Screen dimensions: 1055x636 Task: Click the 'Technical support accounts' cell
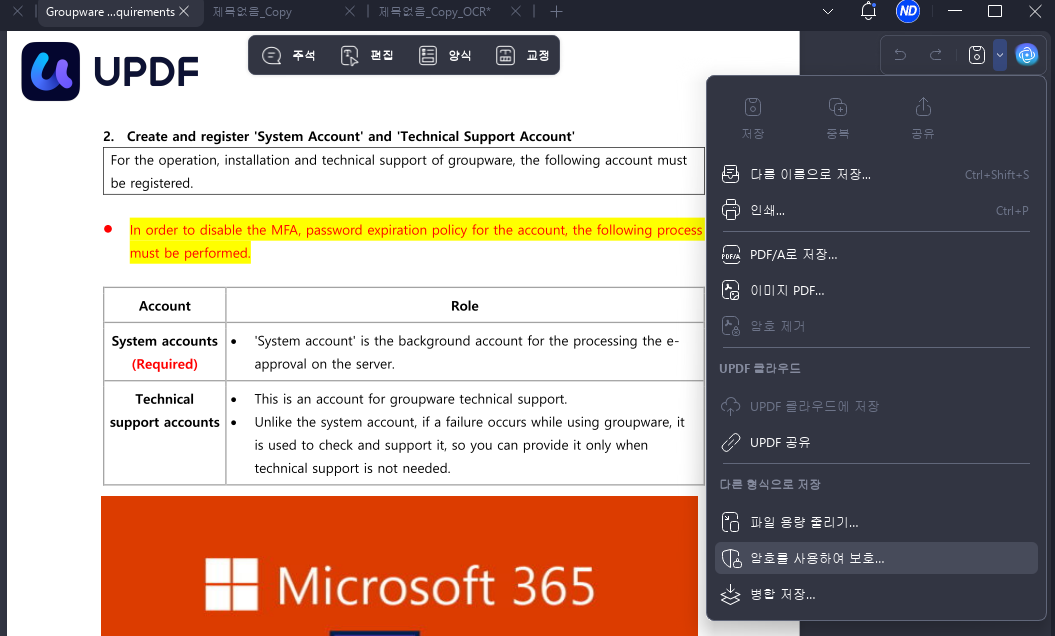click(164, 433)
